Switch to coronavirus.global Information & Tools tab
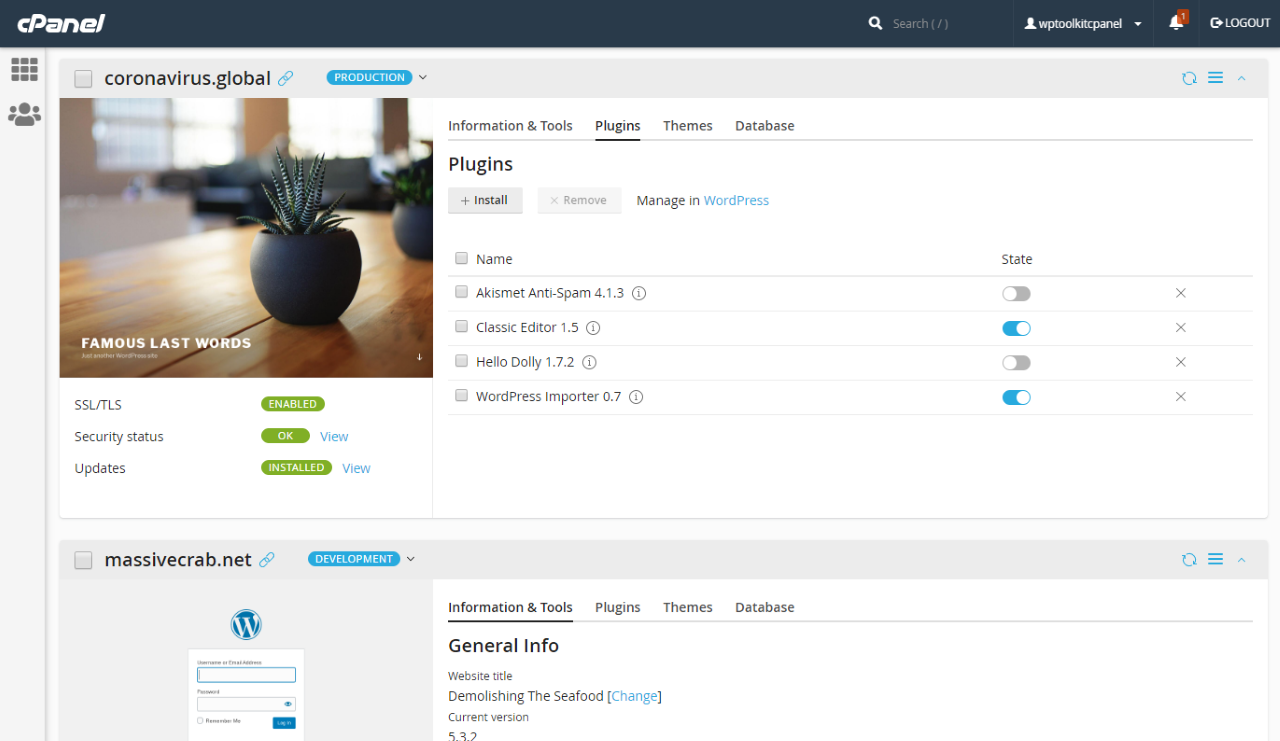The height and width of the screenshot is (741, 1280). coord(510,126)
